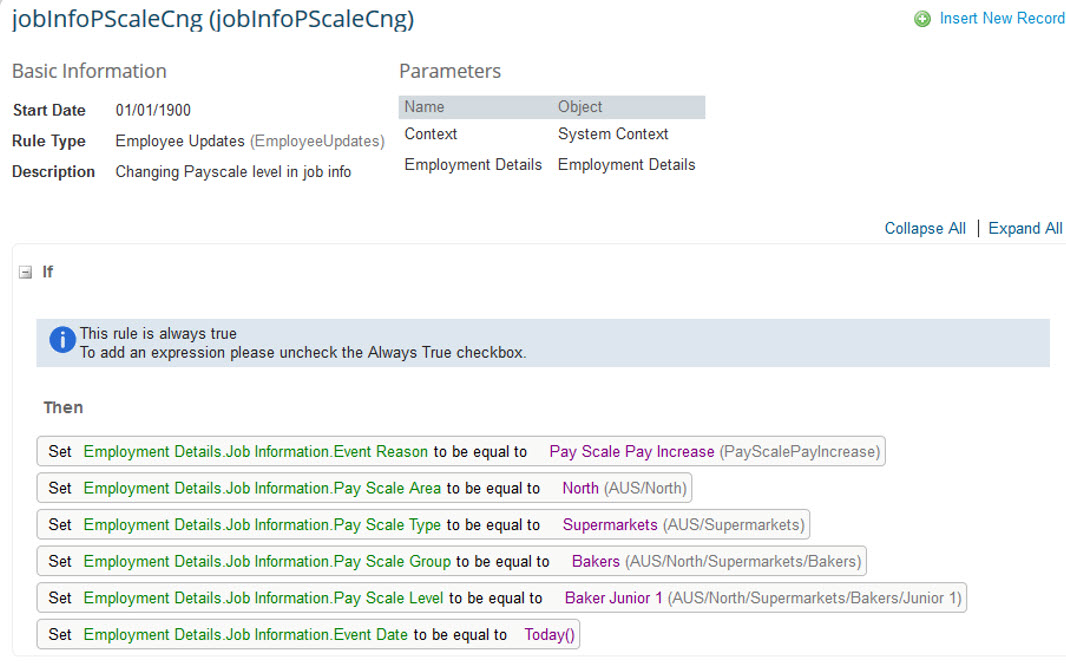Click the jobInfoPScaleCng page title
1066x672 pixels.
point(213,19)
